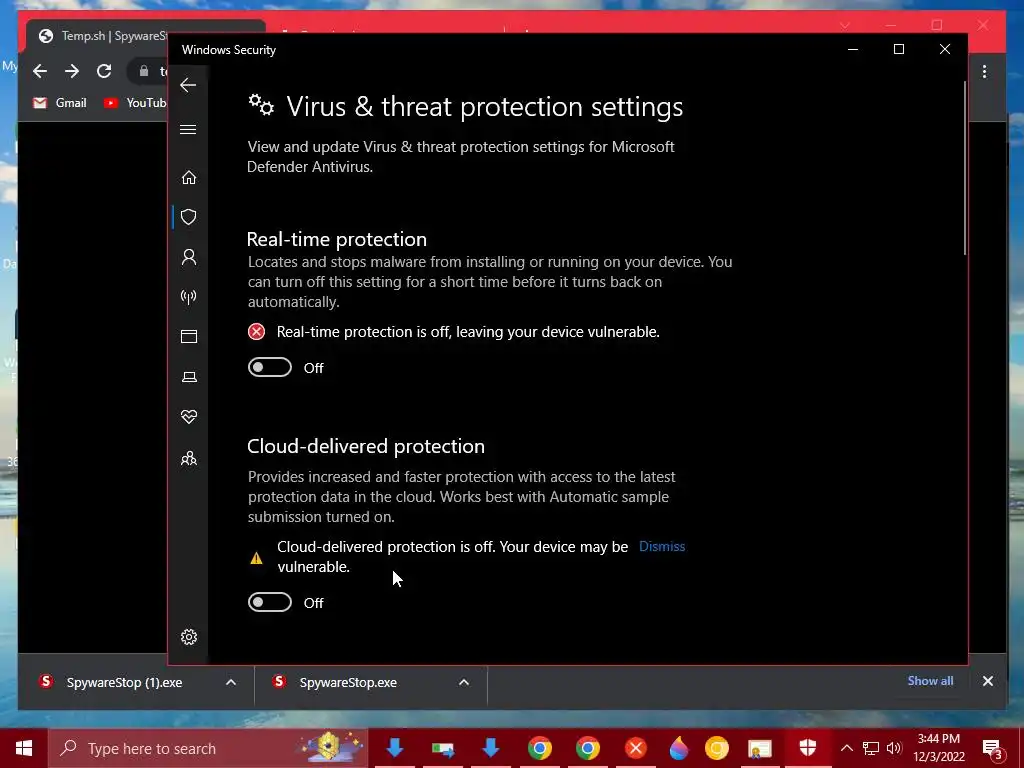Click the taskbar search box
The height and width of the screenshot is (768, 1024).
(208, 748)
